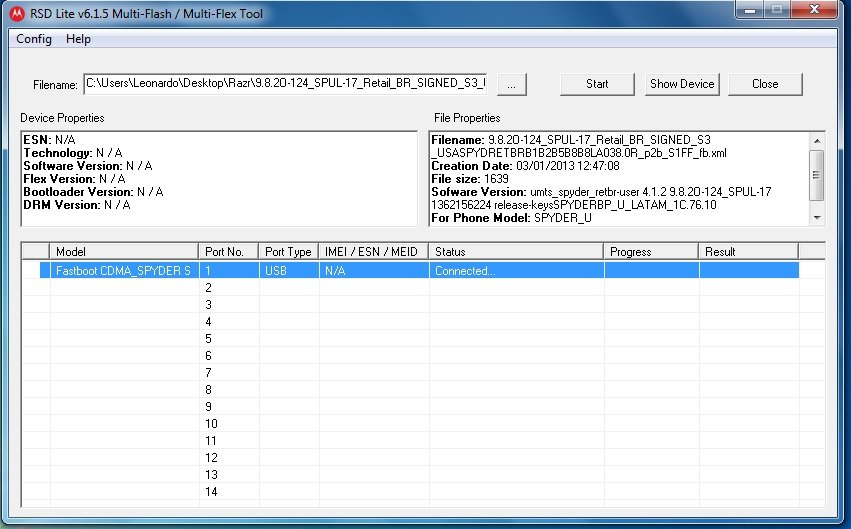Open the Config menu

tap(34, 39)
